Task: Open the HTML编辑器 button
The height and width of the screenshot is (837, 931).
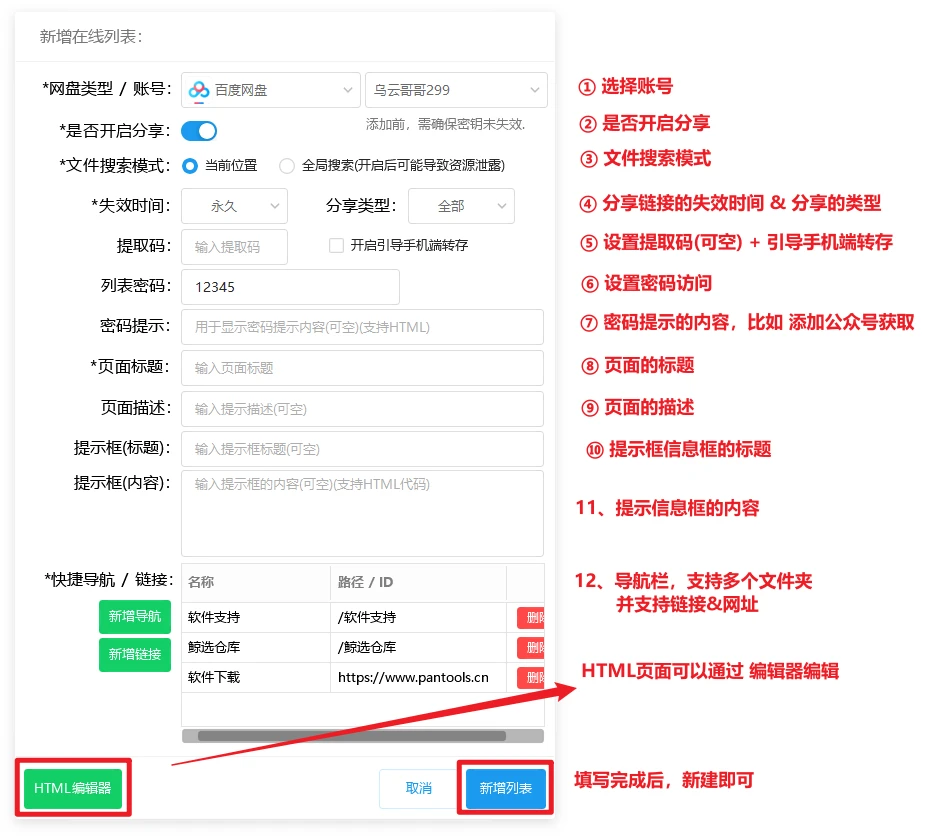Action: 73,788
